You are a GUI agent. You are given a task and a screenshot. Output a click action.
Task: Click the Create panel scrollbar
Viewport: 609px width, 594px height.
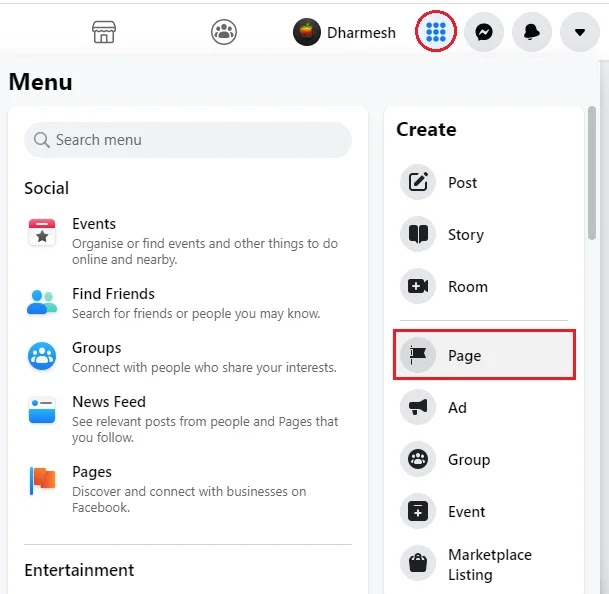click(x=592, y=173)
